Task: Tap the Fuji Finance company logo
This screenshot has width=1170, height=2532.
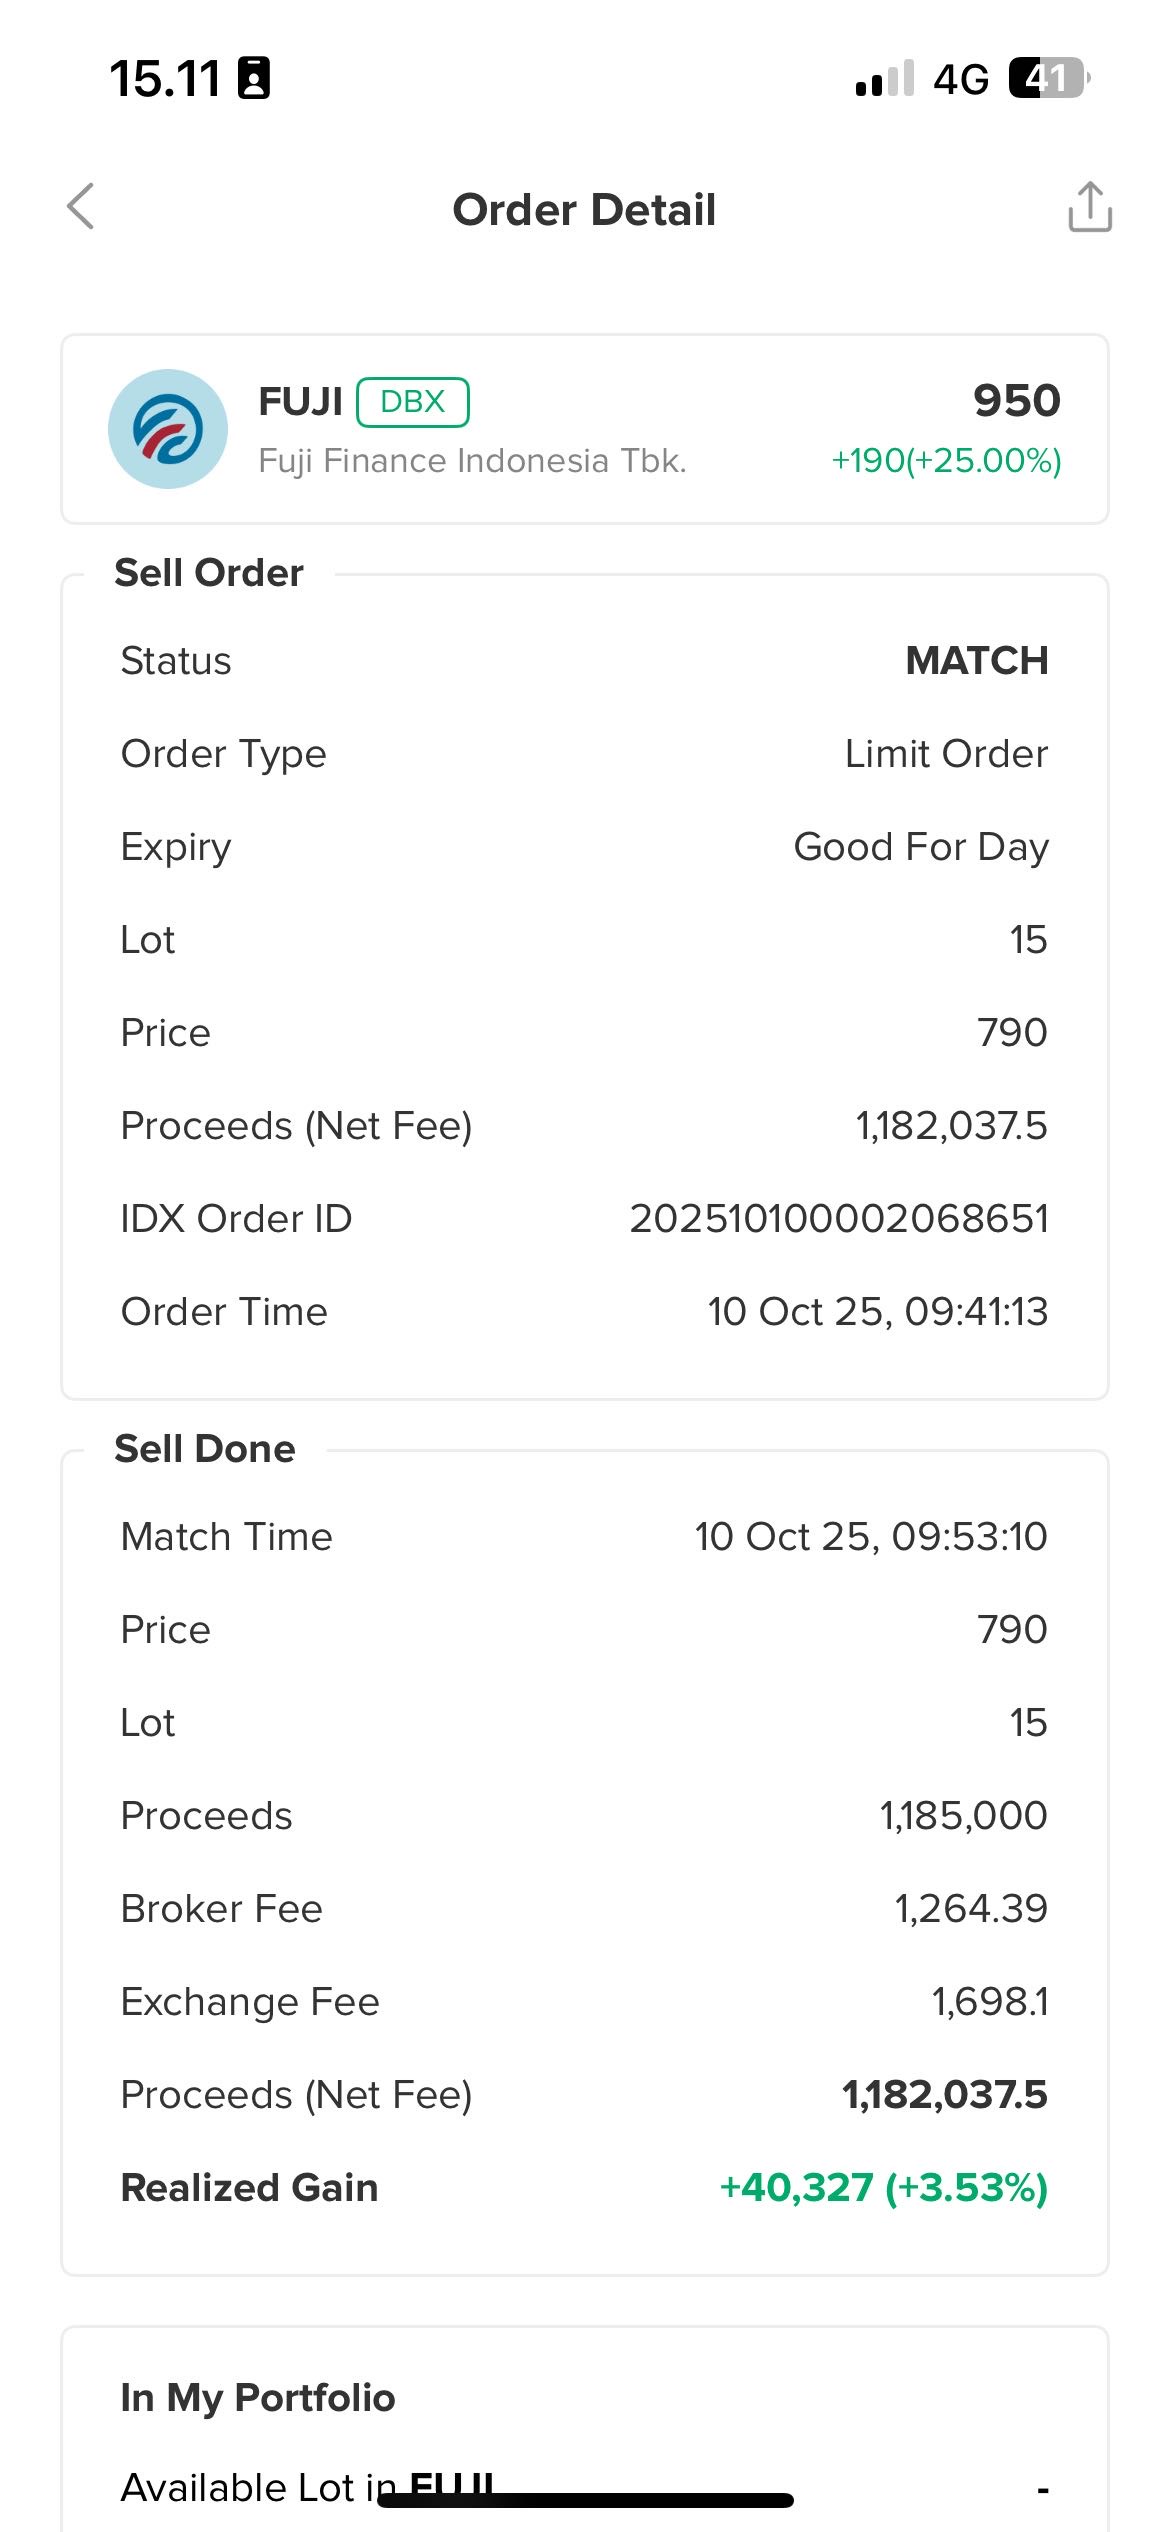Action: 168,429
